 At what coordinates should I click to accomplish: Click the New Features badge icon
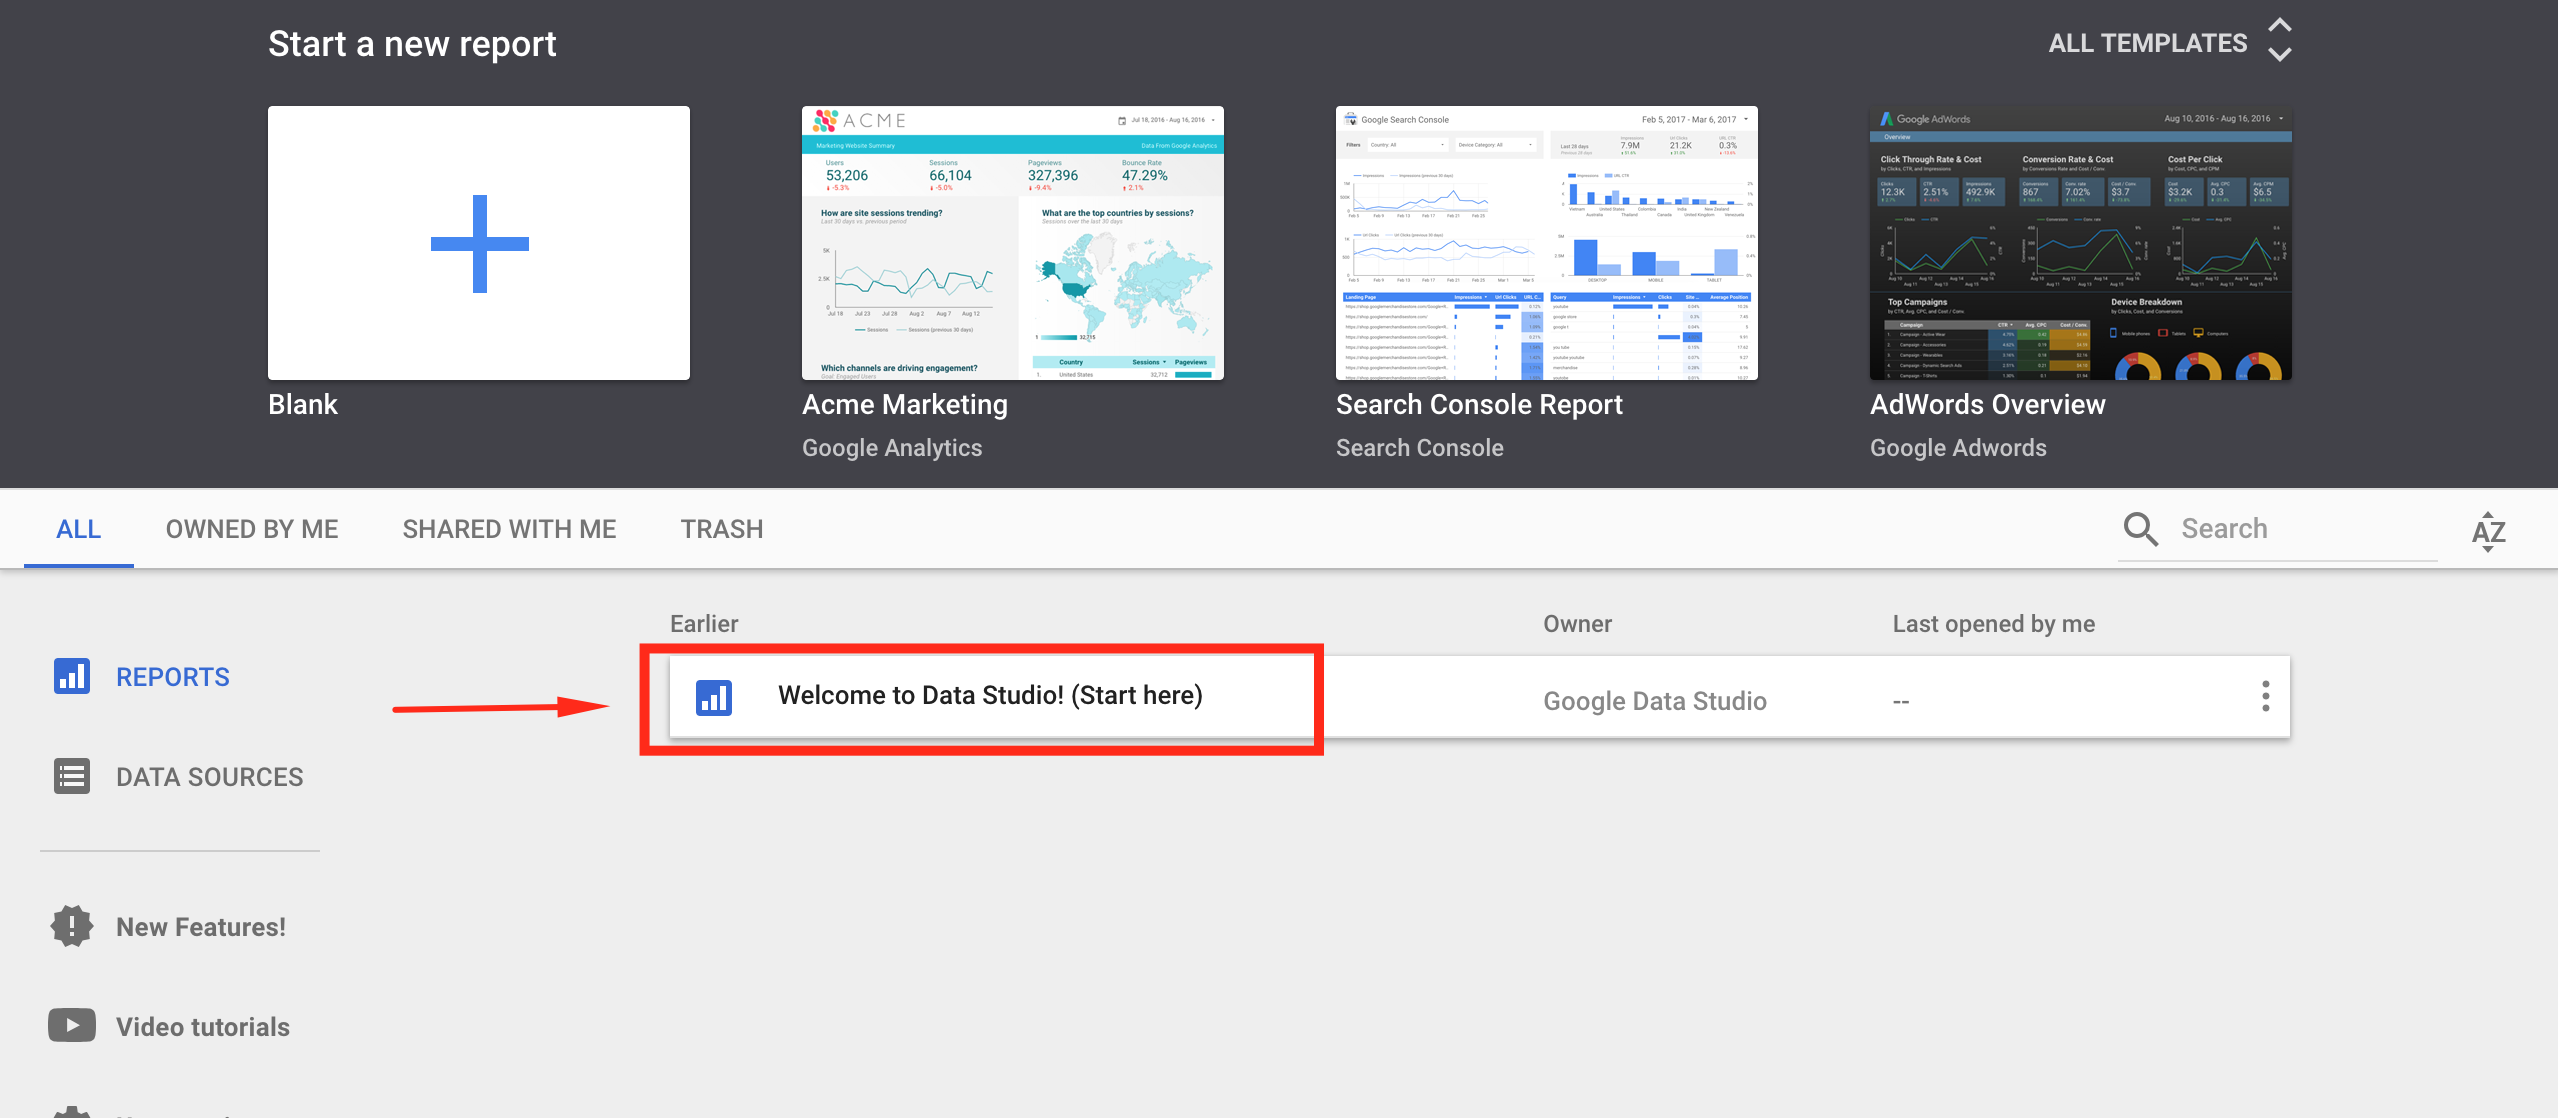point(72,926)
